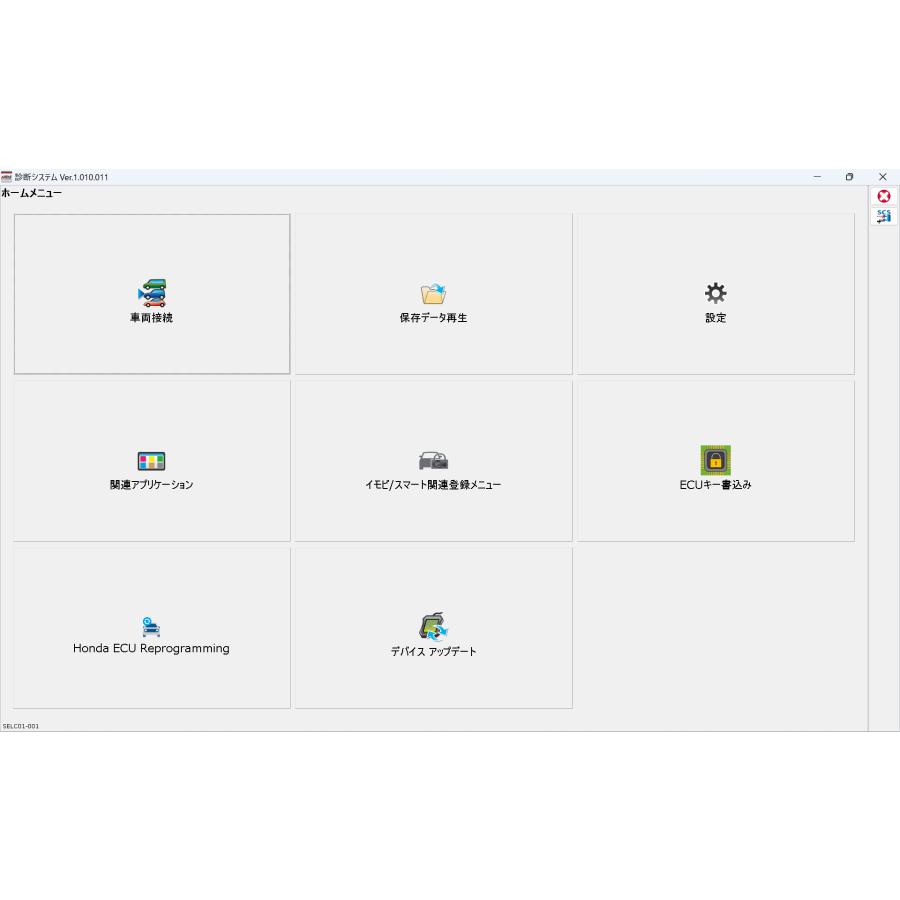Start Honda ECU Reprogramming
This screenshot has width=900, height=900.
pyautogui.click(x=152, y=628)
